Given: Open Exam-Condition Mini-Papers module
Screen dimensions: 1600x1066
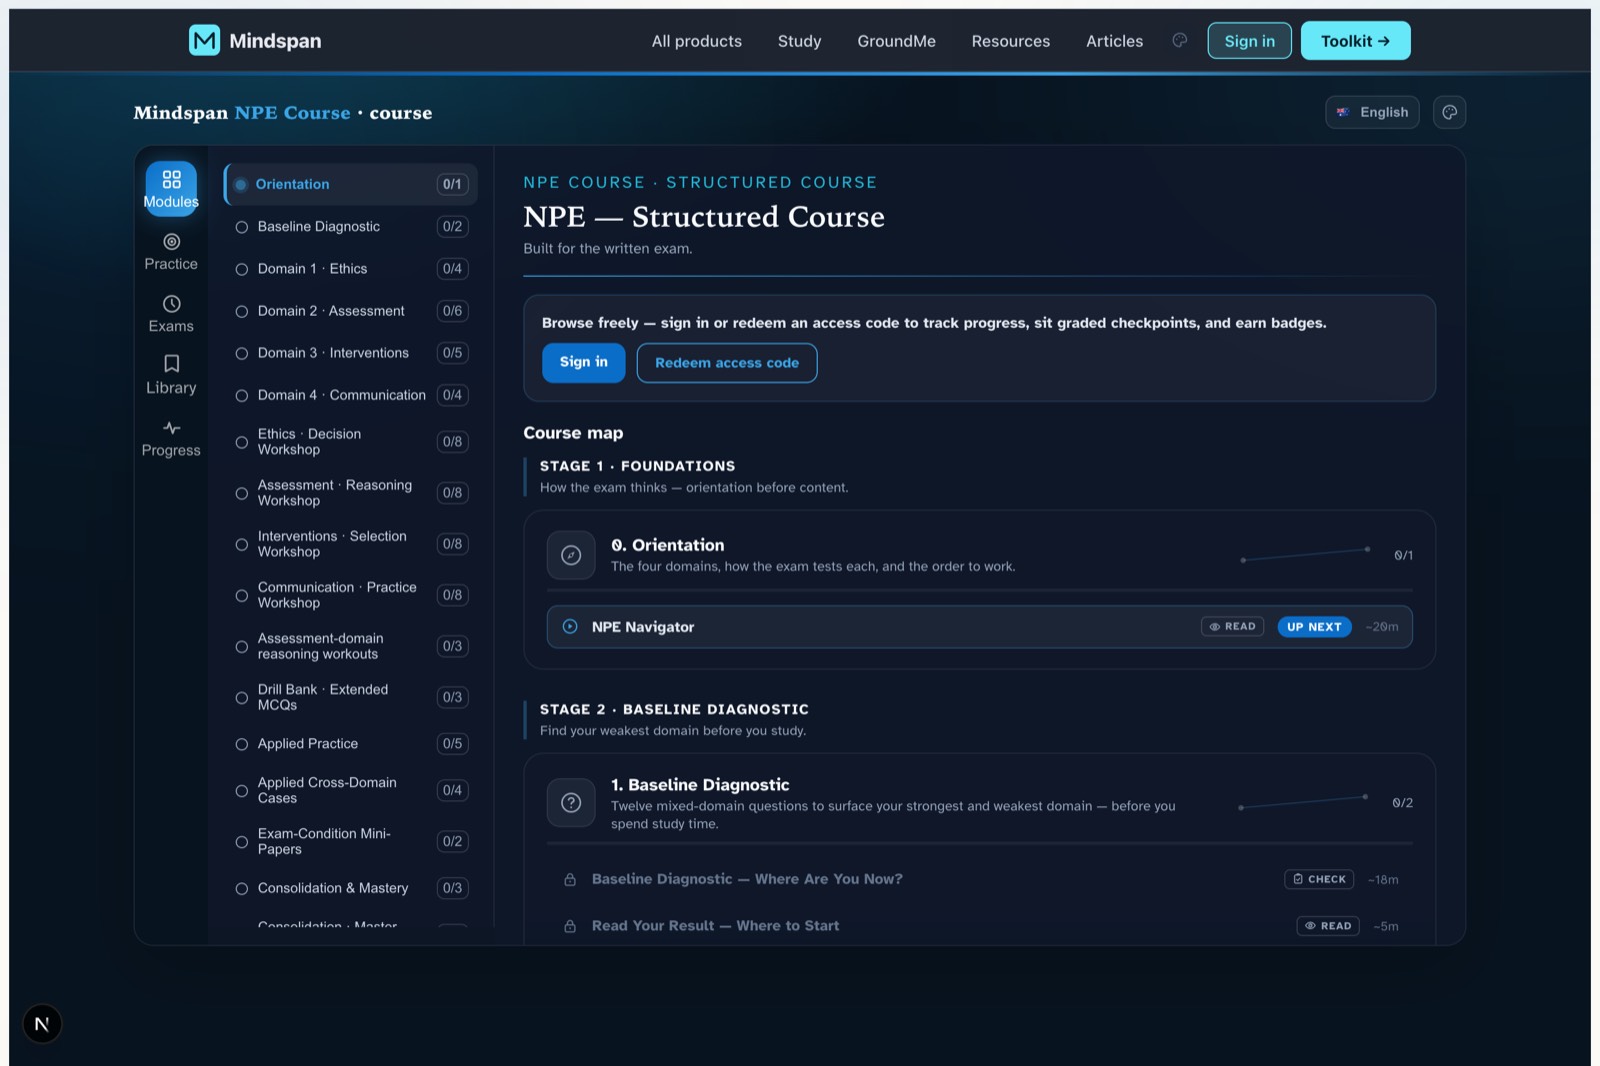Looking at the screenshot, I should [350, 841].
